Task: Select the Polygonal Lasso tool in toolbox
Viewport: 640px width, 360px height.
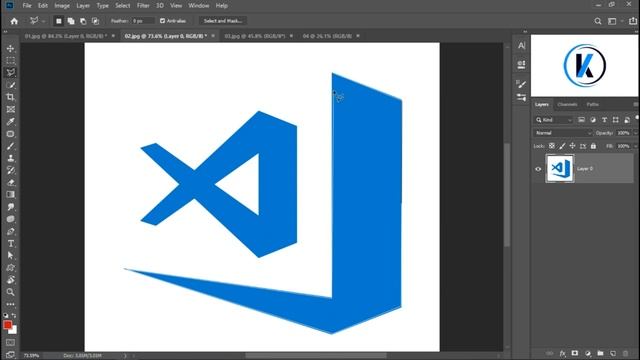Action: click(x=11, y=72)
